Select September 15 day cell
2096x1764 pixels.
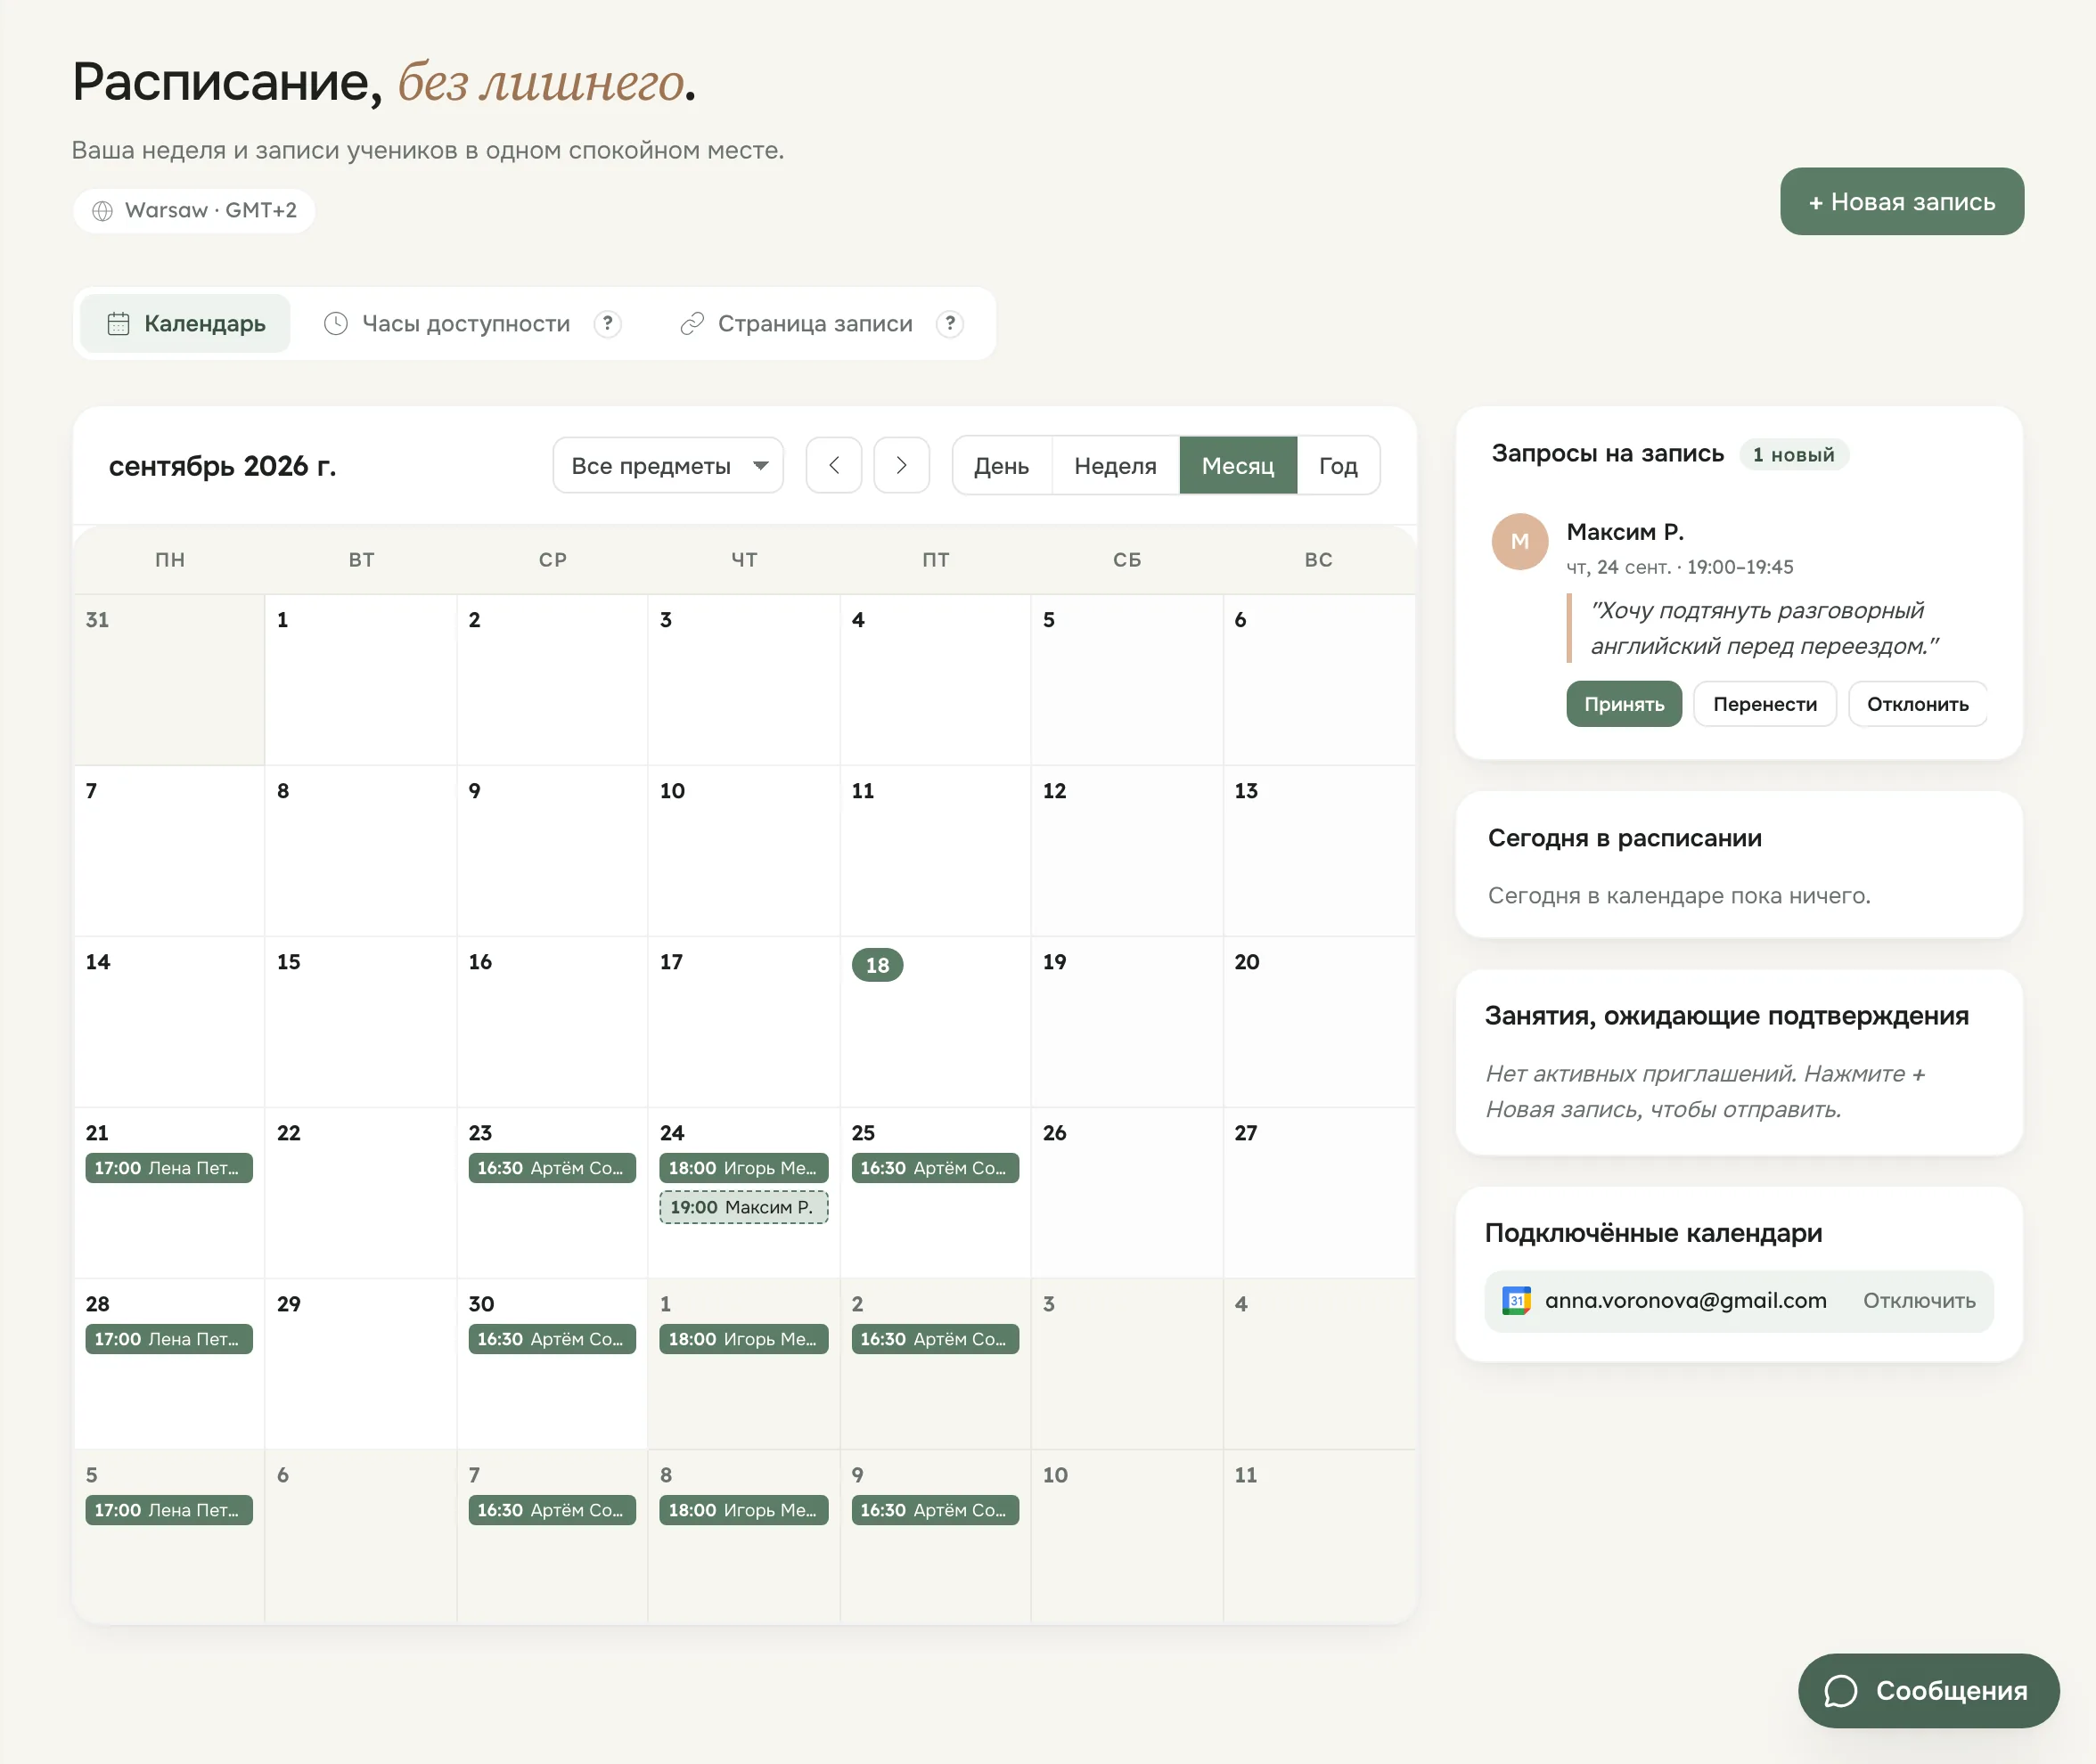tap(360, 1022)
